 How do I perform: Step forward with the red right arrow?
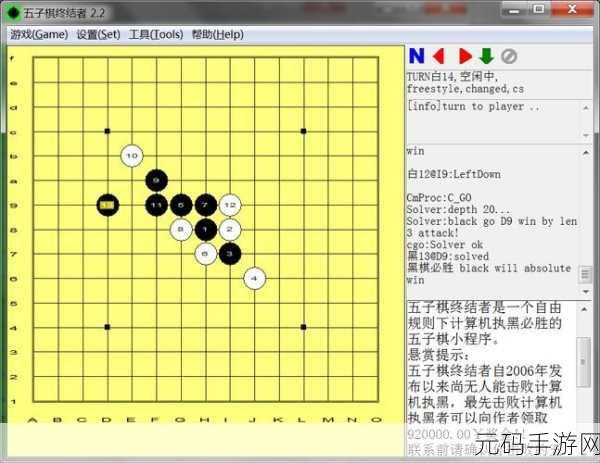tap(465, 56)
